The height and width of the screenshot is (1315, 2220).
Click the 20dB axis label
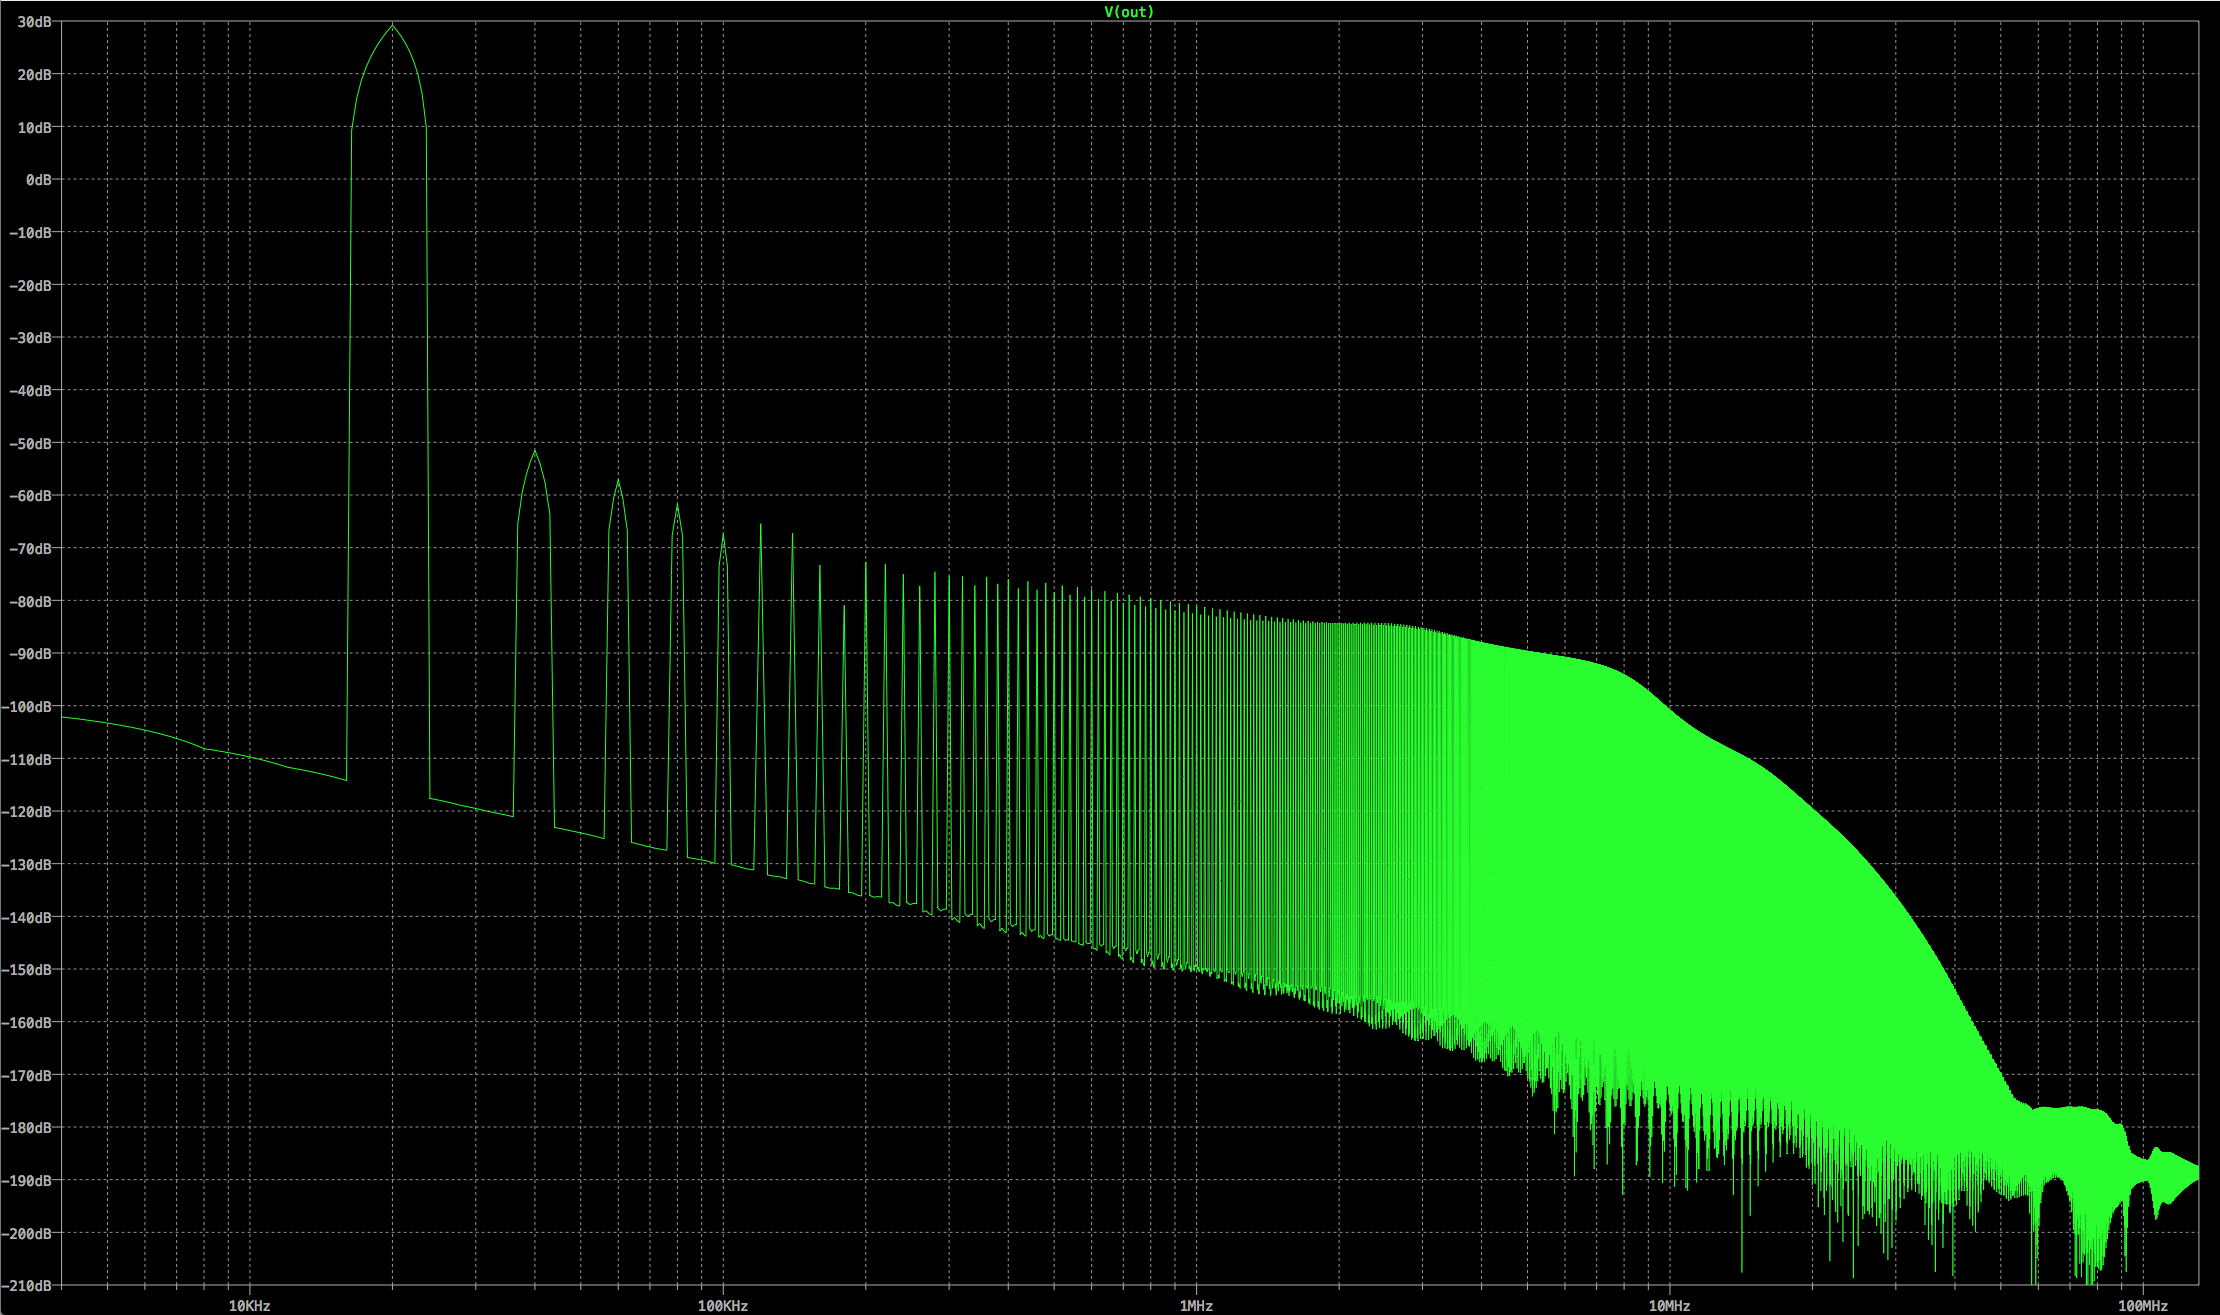34,75
